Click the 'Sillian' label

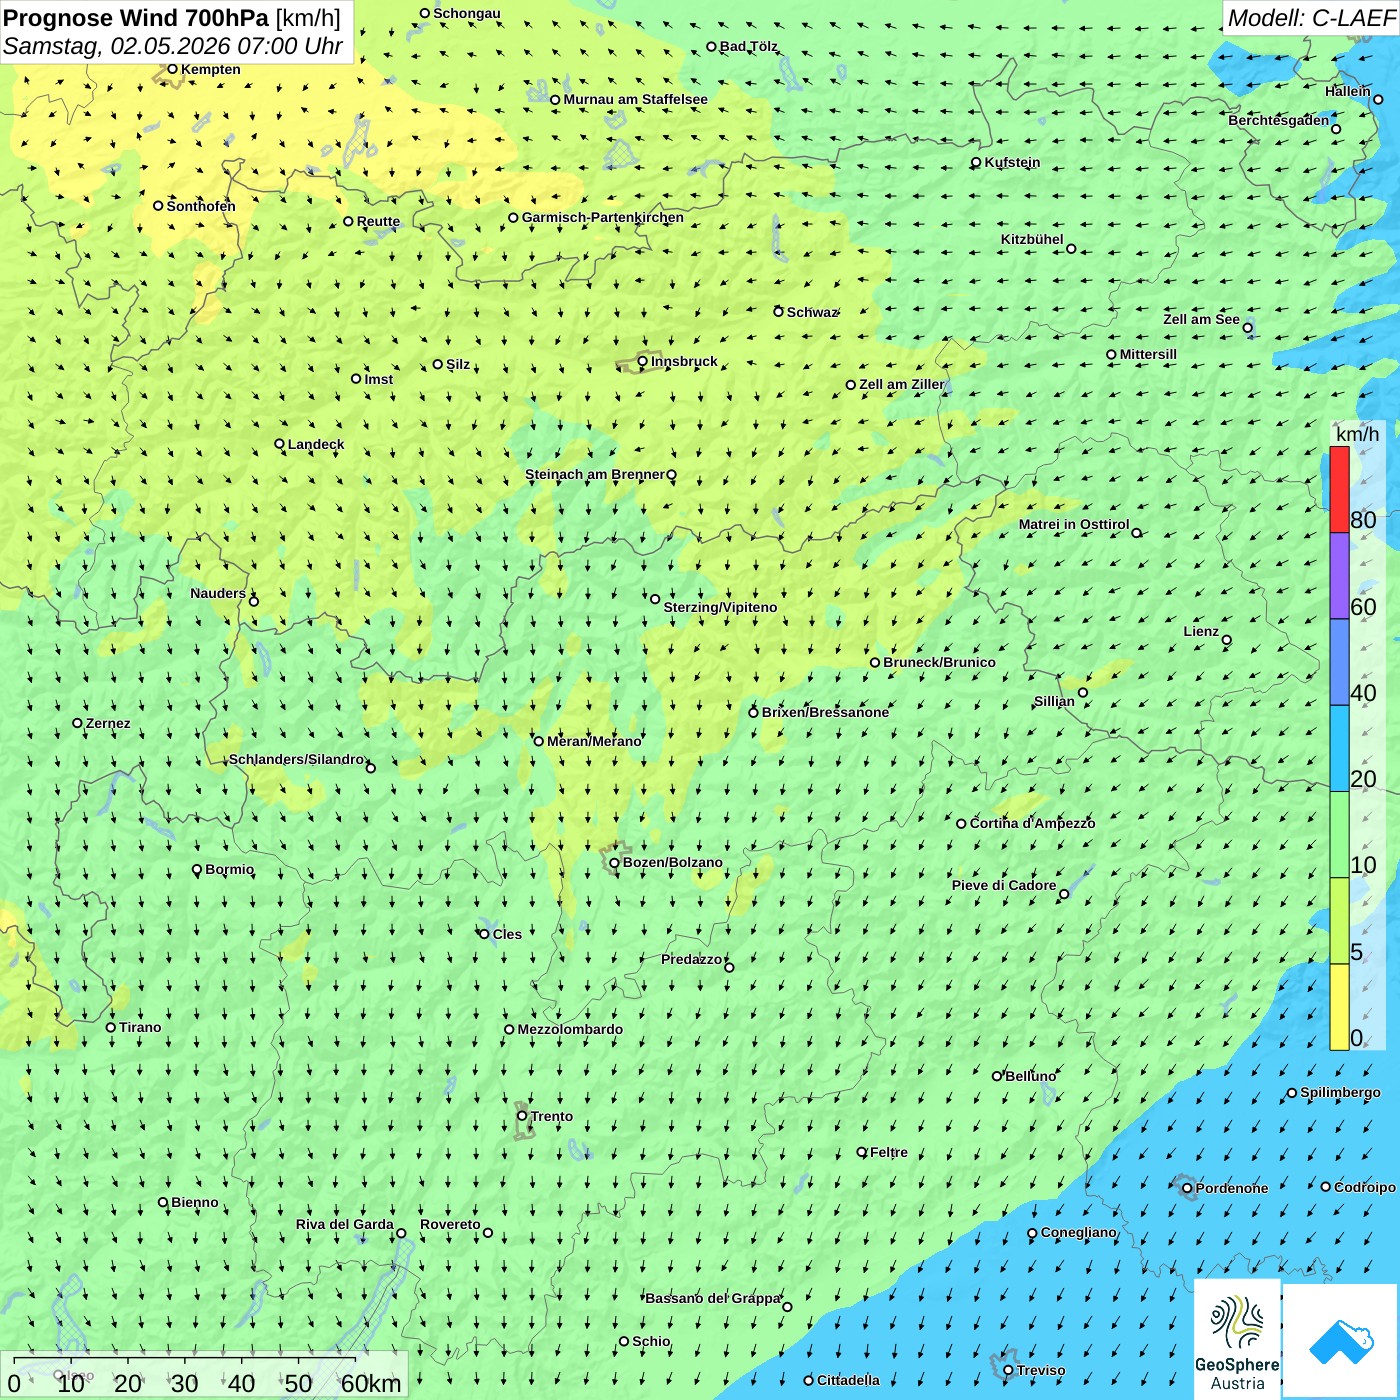point(1054,701)
